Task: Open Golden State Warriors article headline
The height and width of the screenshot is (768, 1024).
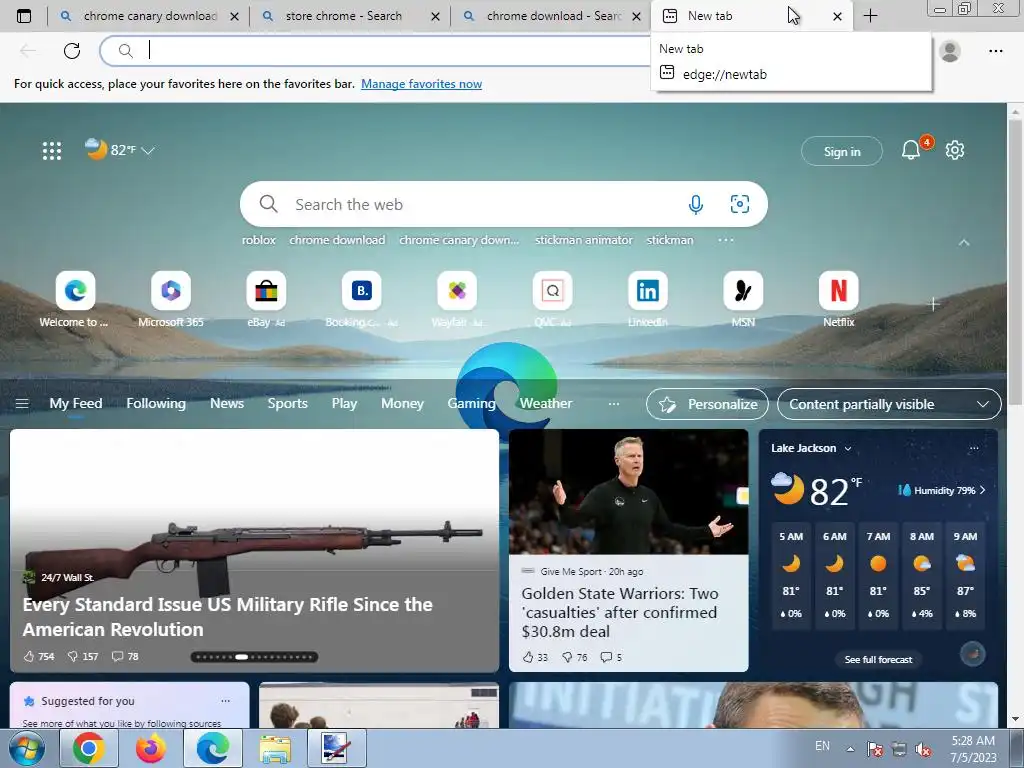Action: [620, 613]
